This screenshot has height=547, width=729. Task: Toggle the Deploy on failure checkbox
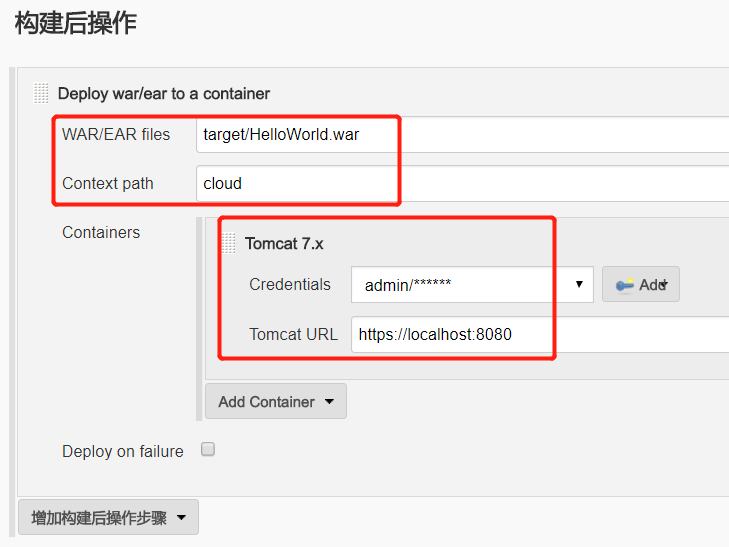208,450
